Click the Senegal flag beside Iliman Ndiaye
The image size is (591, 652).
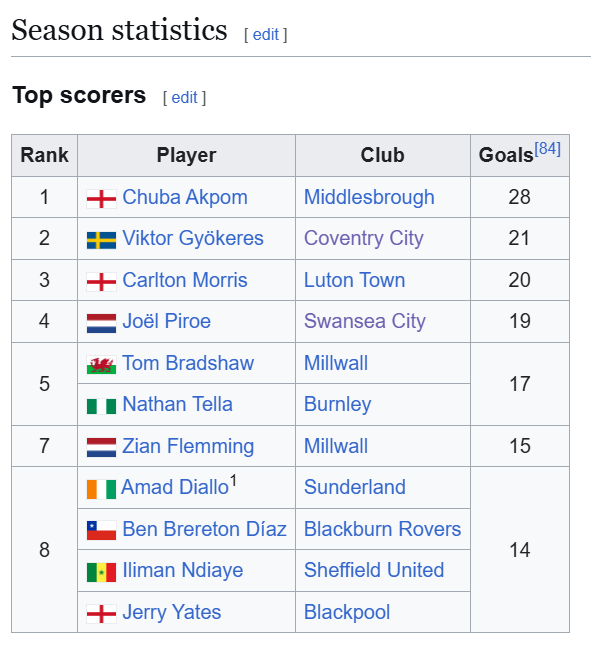101,572
